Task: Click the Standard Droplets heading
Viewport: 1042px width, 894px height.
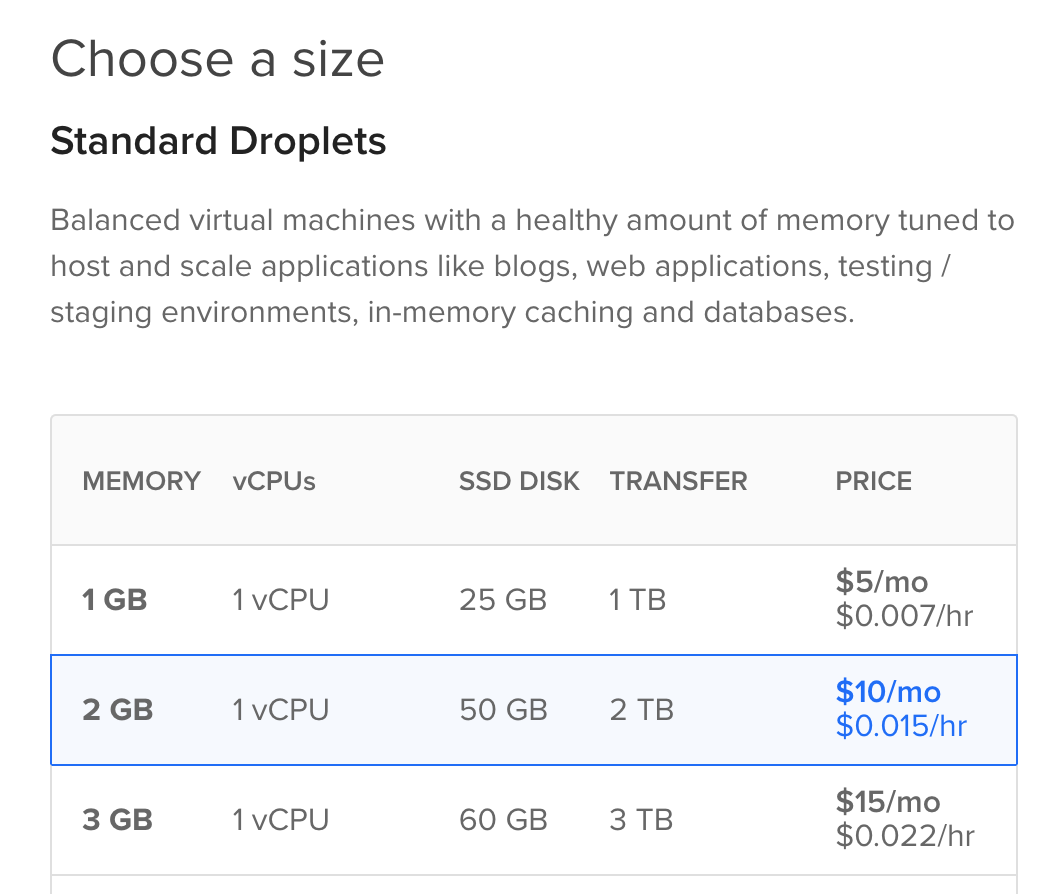Action: [218, 141]
